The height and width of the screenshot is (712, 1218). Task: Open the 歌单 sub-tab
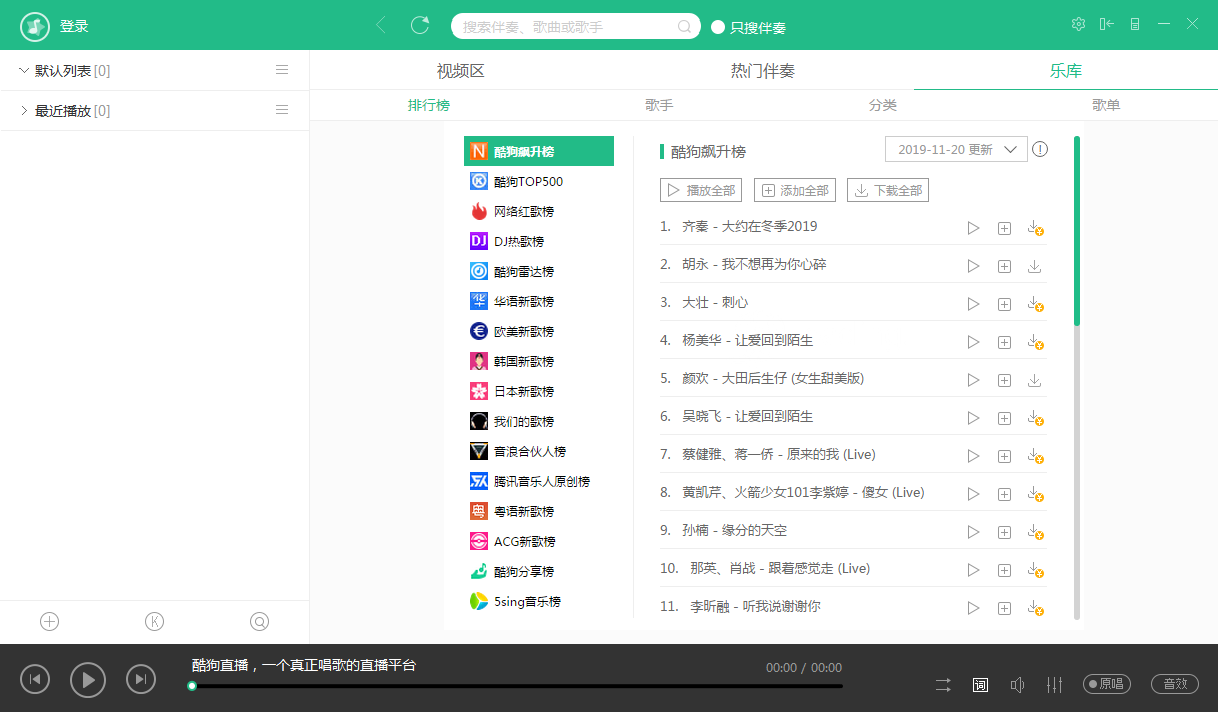(x=1106, y=105)
